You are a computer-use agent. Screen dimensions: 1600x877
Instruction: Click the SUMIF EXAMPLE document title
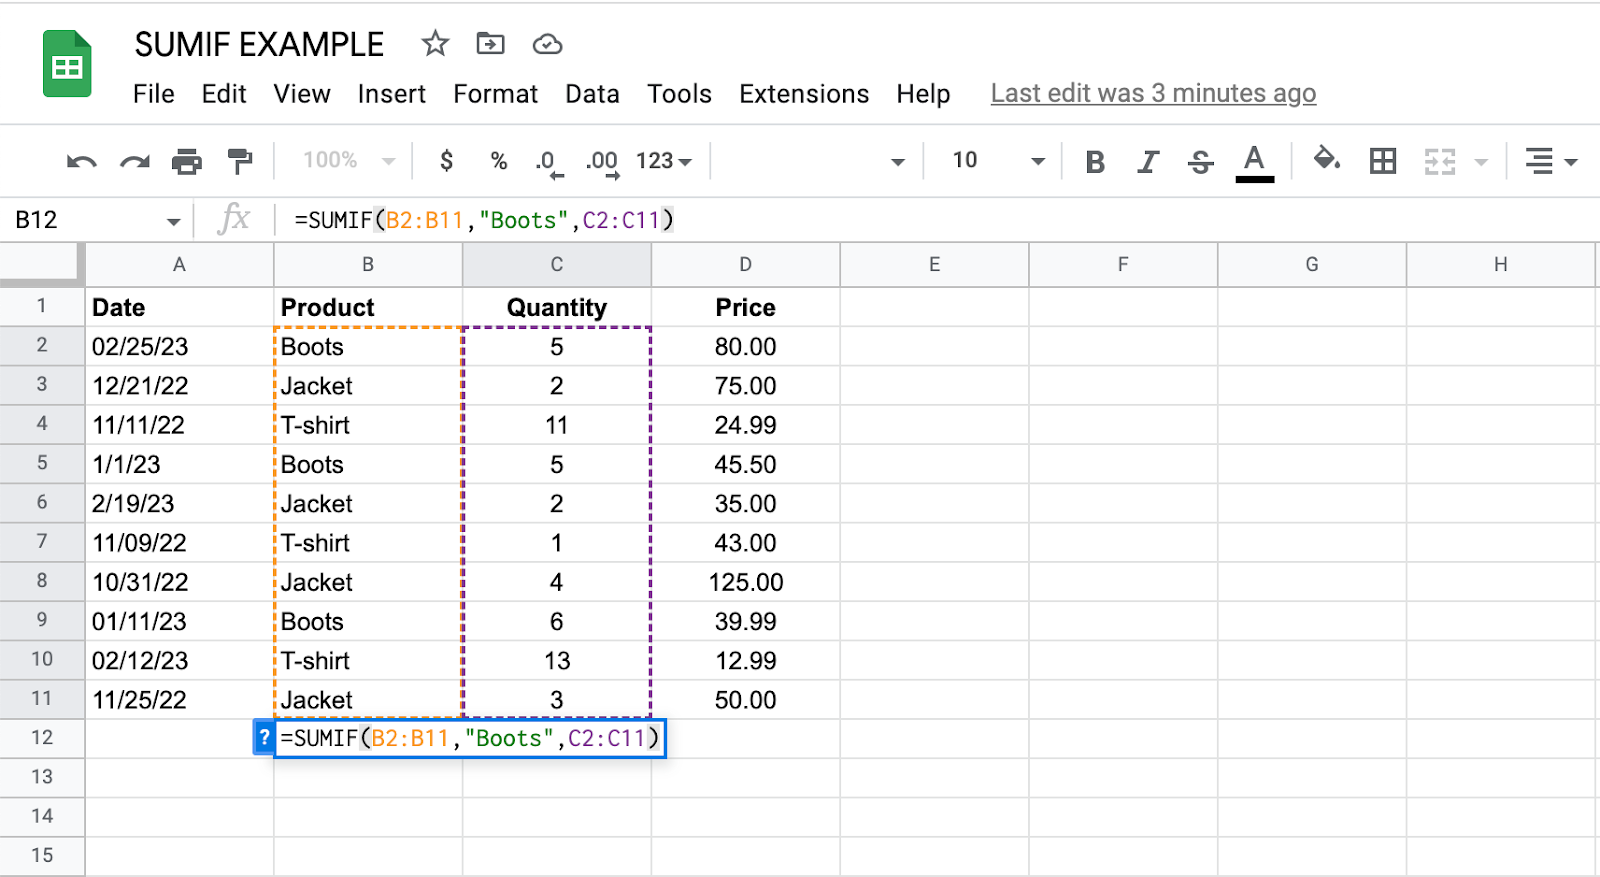(x=259, y=45)
